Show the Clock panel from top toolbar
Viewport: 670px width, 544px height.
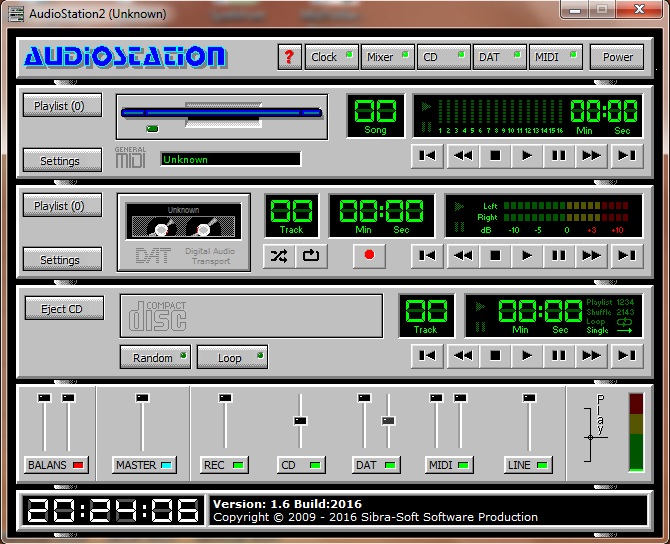pos(331,57)
